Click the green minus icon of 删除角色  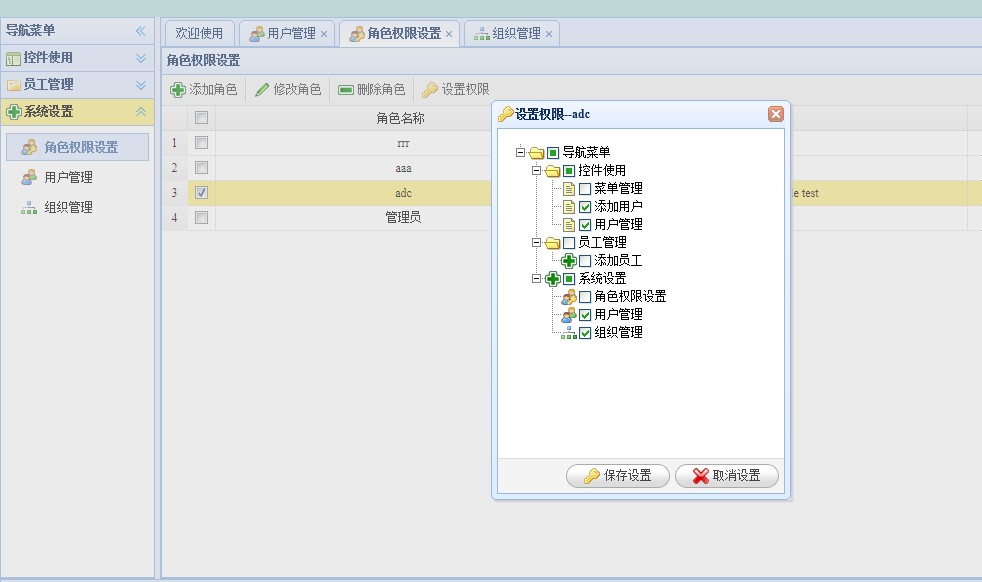pyautogui.click(x=346, y=90)
